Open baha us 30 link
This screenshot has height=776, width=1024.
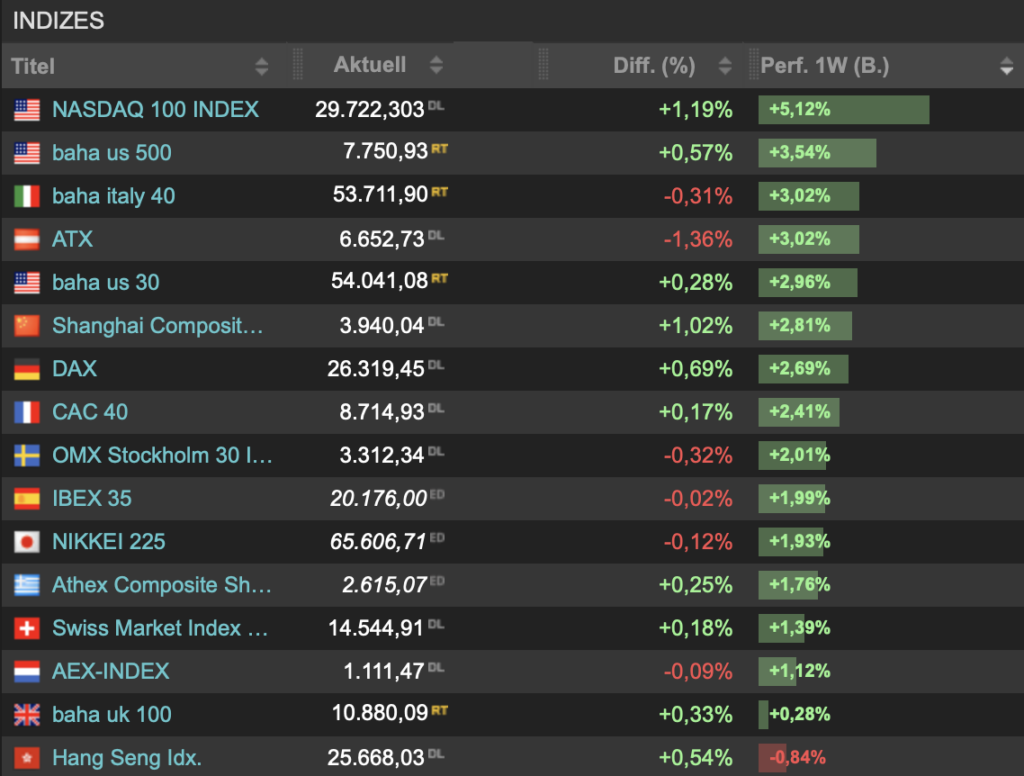(x=106, y=282)
